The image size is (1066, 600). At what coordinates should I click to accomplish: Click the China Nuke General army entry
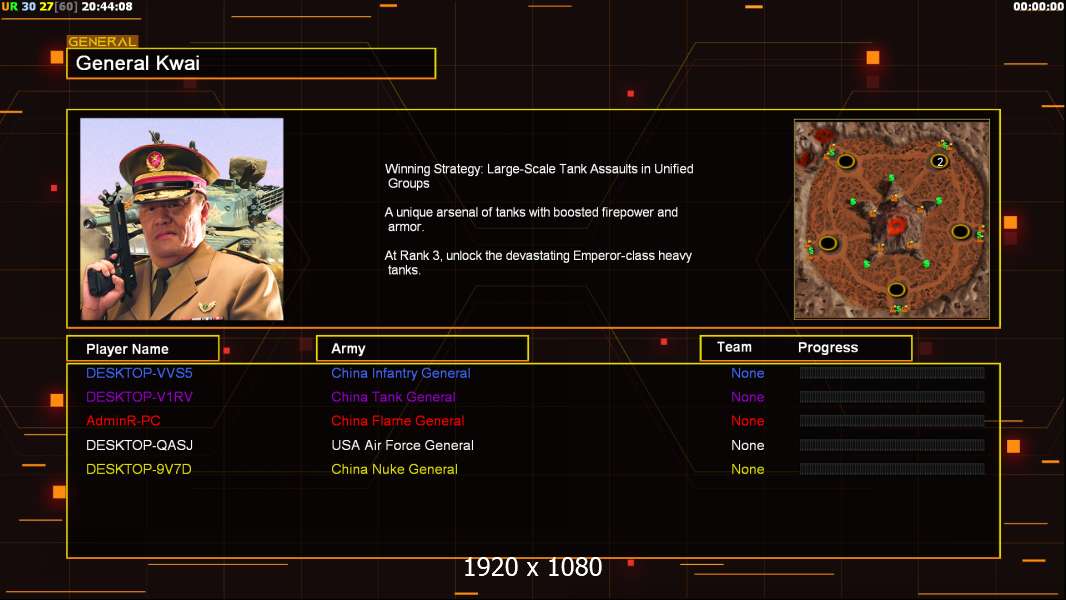pyautogui.click(x=394, y=469)
